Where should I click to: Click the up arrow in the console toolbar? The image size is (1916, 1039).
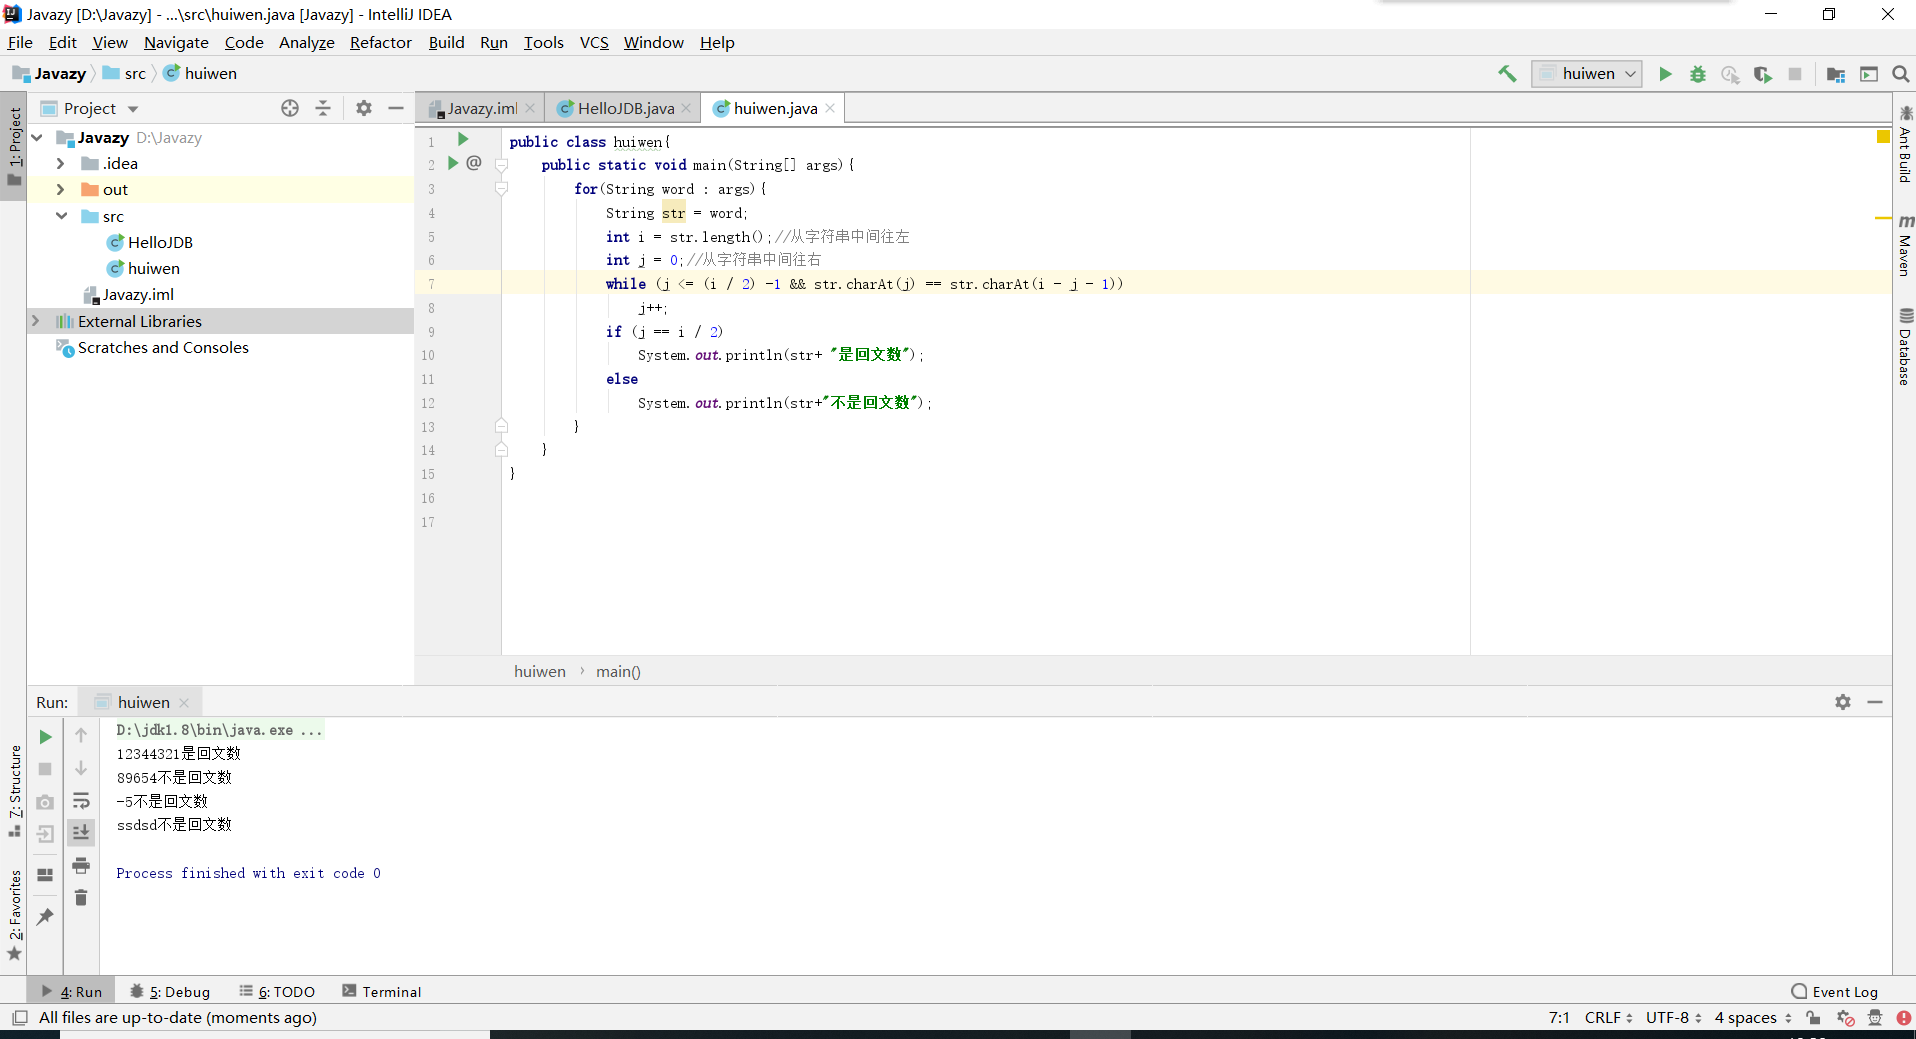point(81,736)
